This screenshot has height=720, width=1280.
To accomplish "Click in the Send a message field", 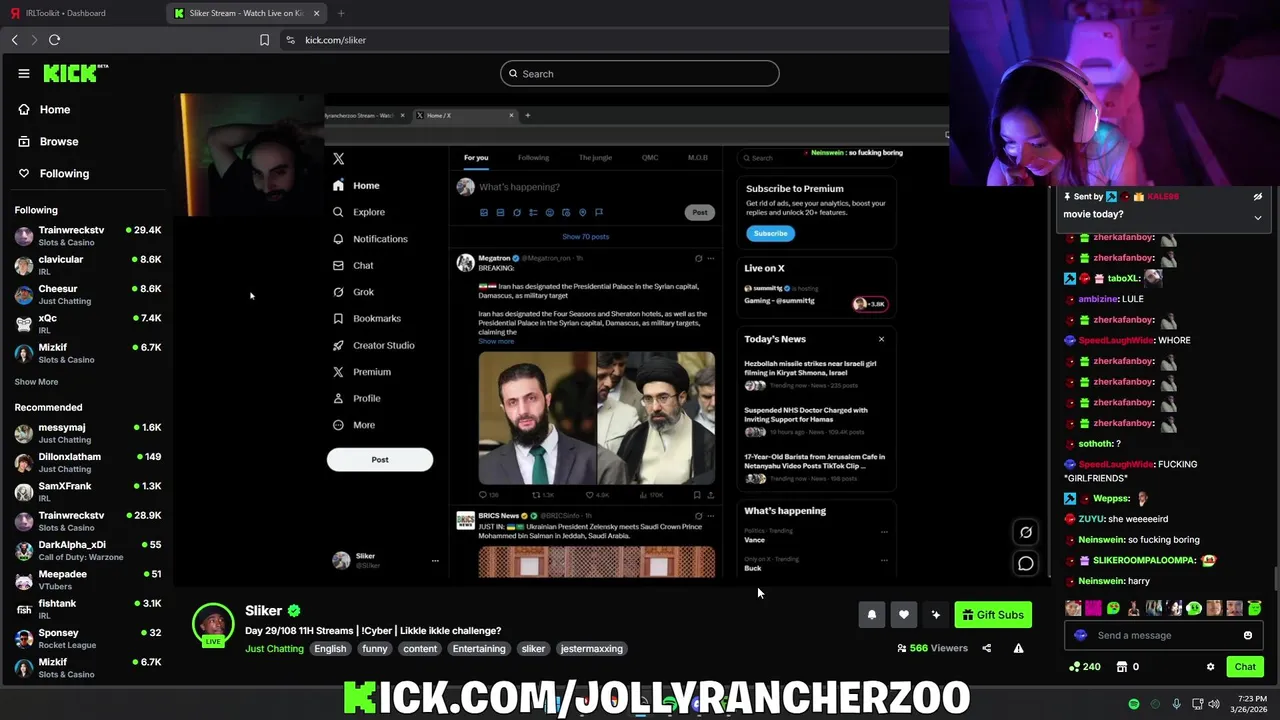I will pos(1164,635).
